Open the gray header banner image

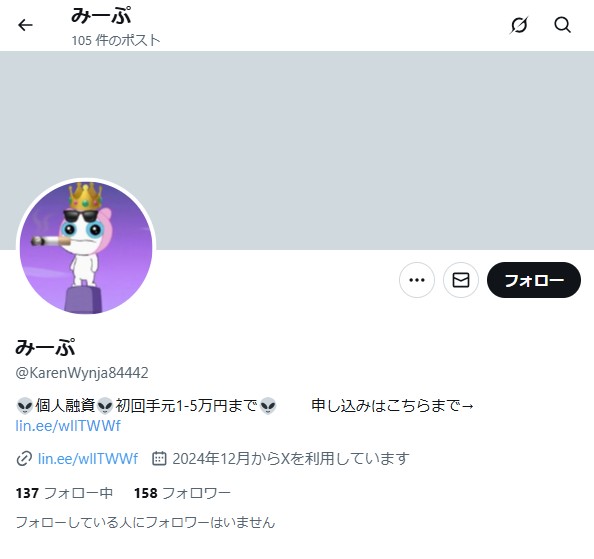point(297,150)
